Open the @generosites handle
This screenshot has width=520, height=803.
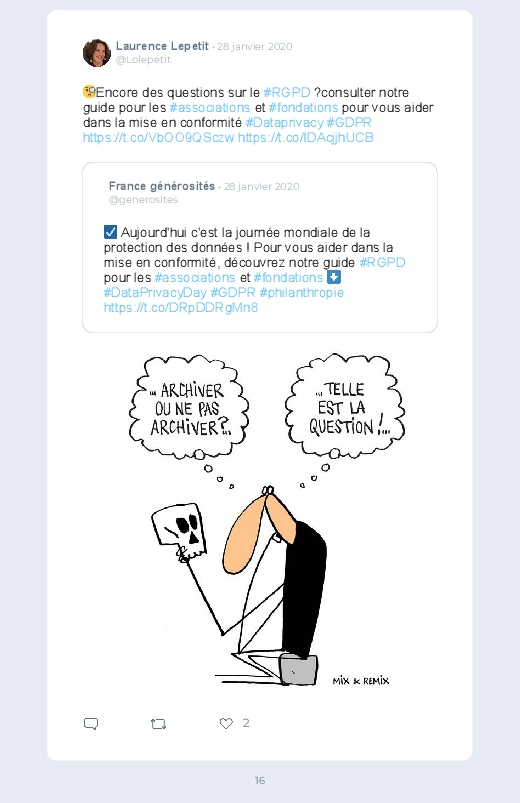[143, 200]
